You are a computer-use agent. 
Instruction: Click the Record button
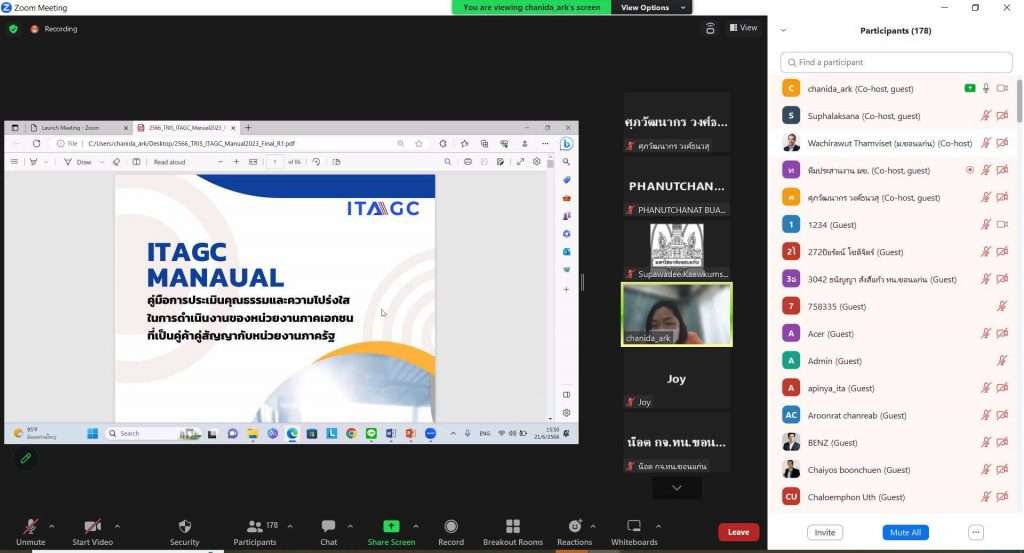[x=451, y=532]
